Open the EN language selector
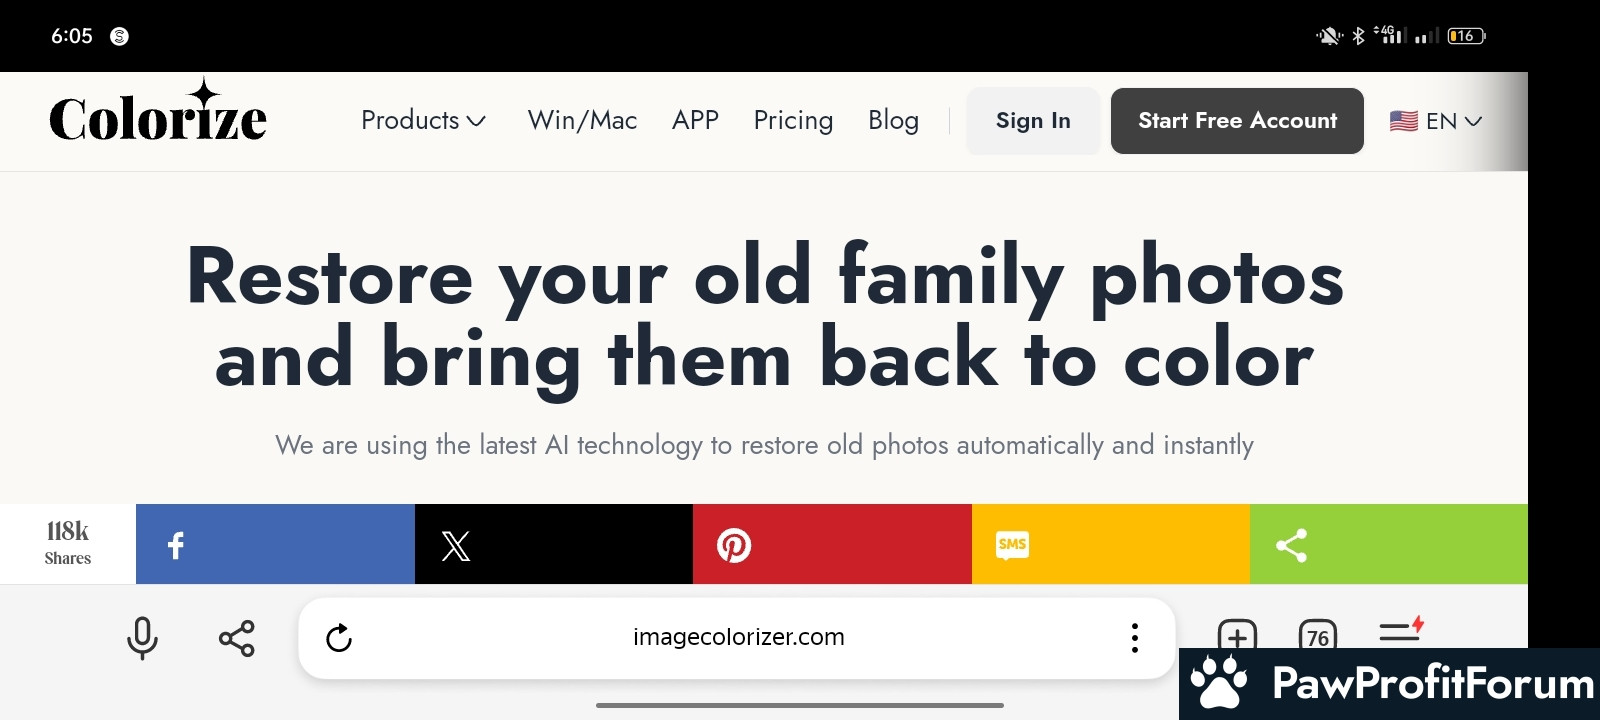Screen dimensions: 1600x720 click(1436, 121)
